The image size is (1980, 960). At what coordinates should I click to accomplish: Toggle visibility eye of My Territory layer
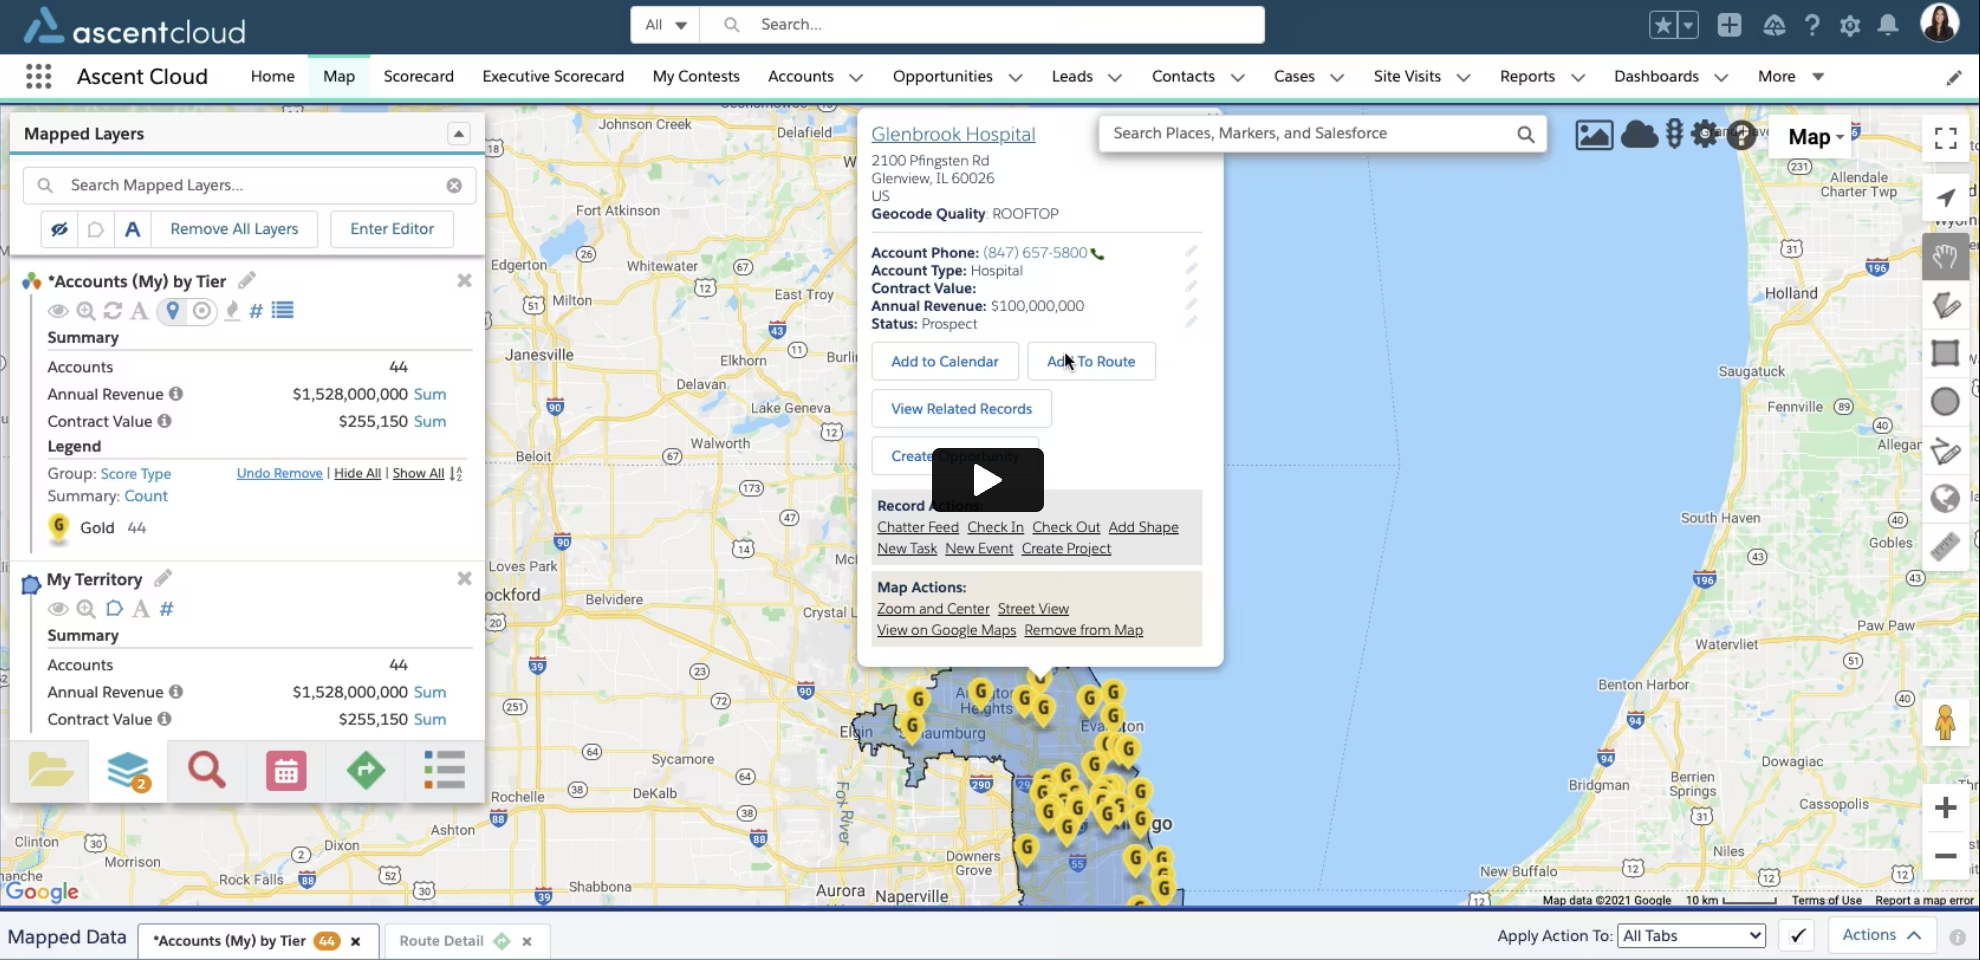tap(58, 609)
